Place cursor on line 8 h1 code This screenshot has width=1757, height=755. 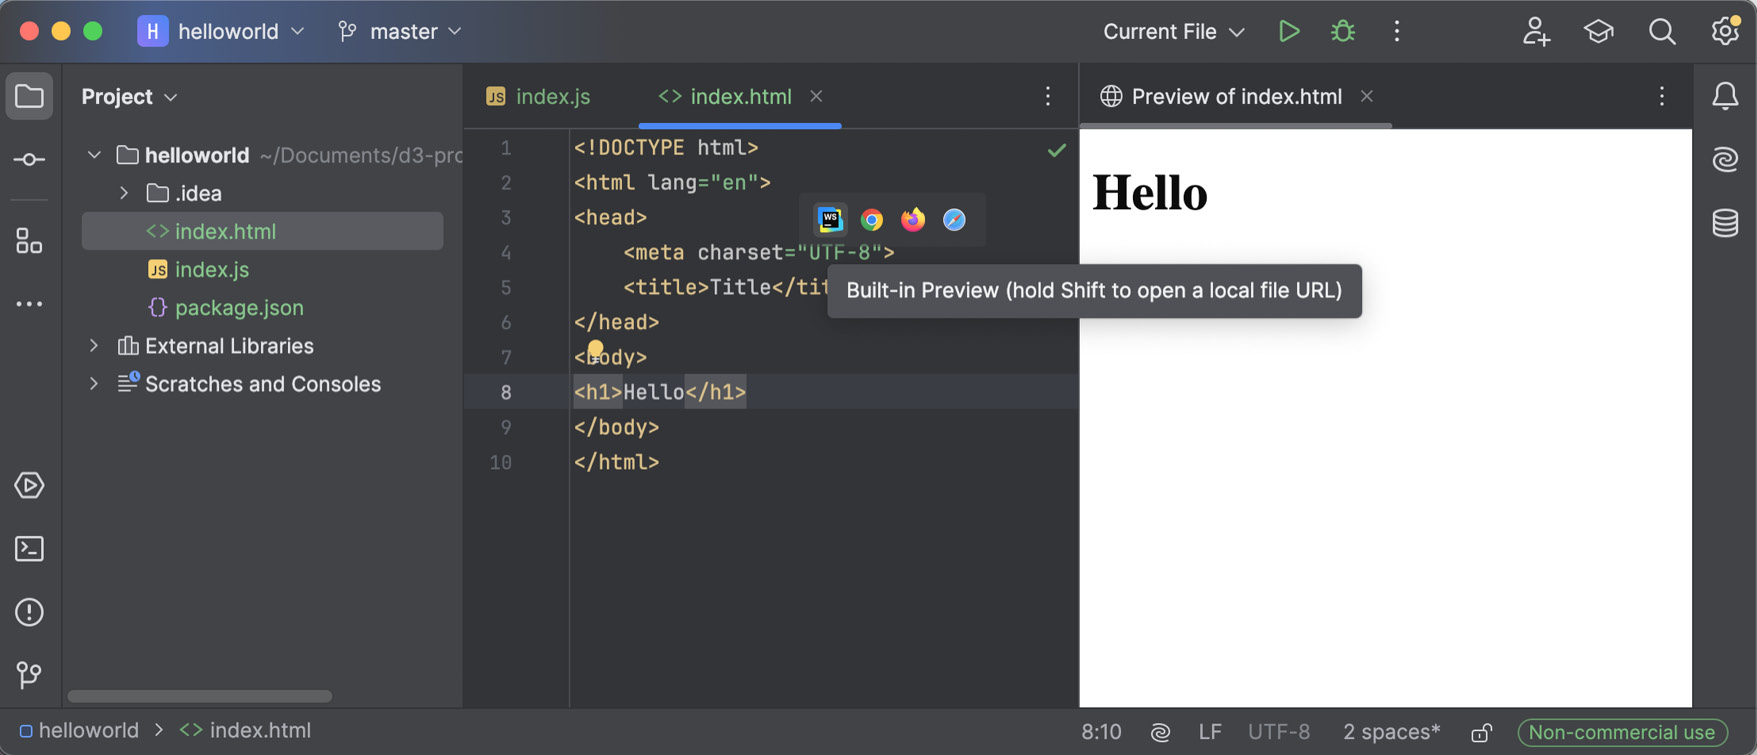coord(659,392)
